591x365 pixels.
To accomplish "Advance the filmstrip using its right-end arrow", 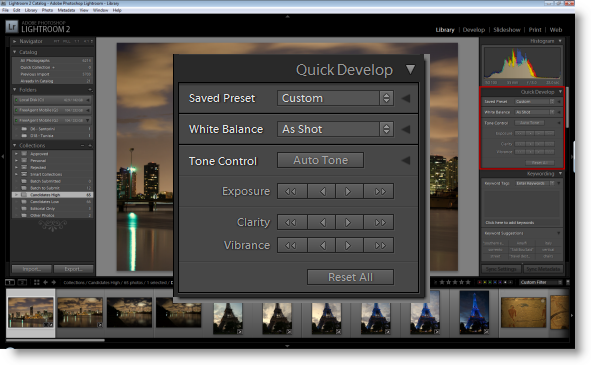I will tap(572, 315).
